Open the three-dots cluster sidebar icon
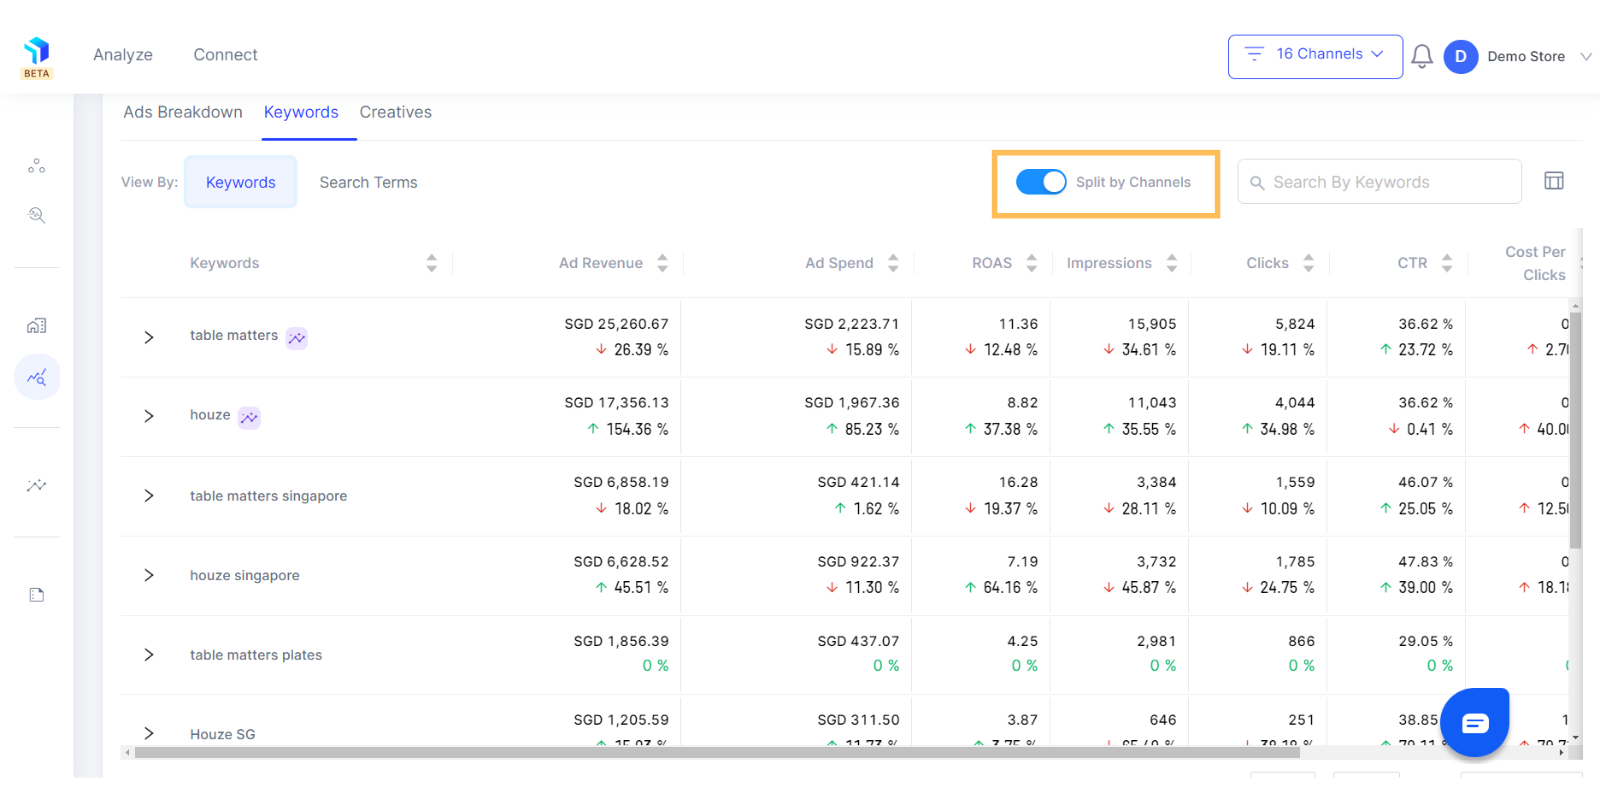1600x800 pixels. tap(37, 166)
